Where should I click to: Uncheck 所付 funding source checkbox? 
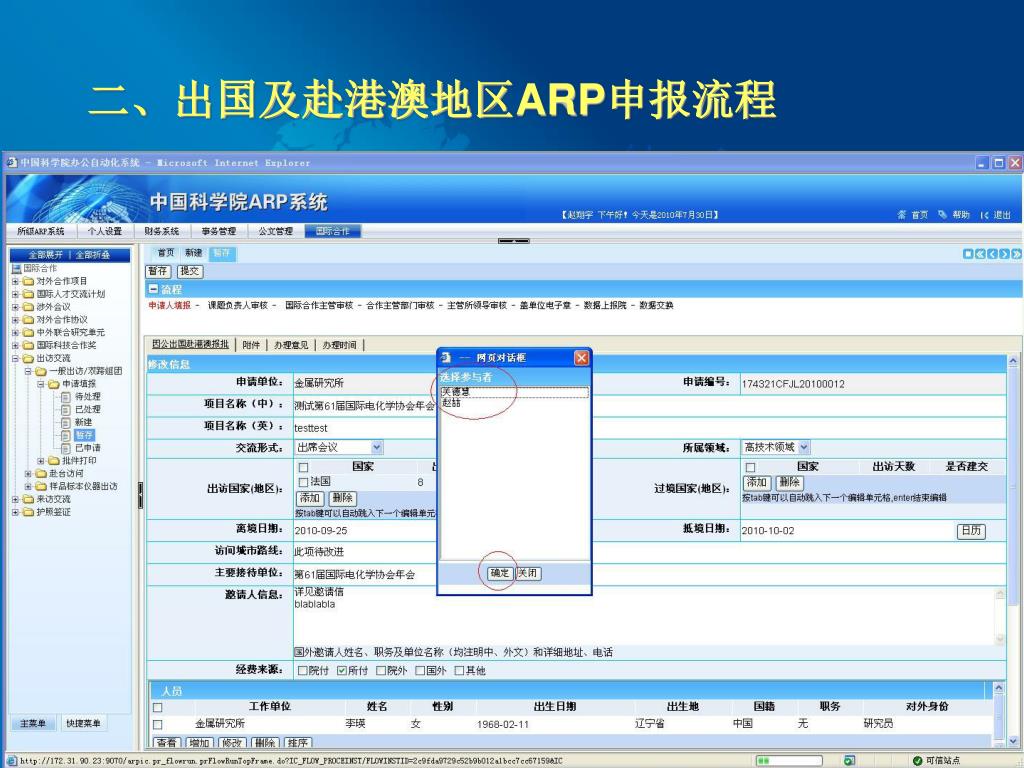point(342,671)
